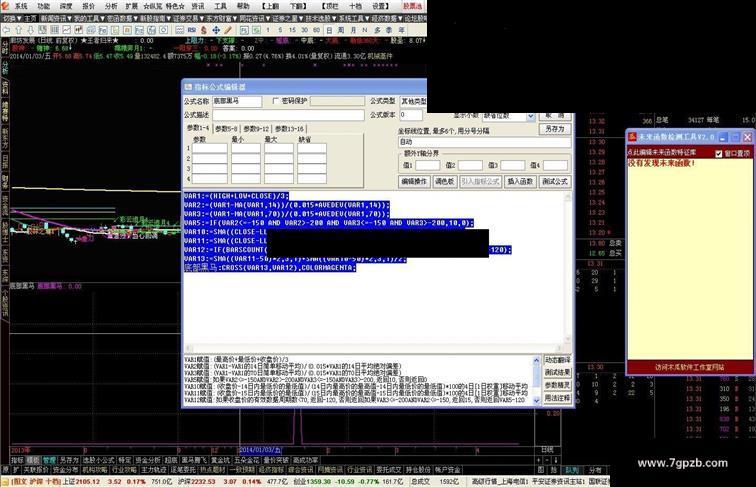Open the 工具 menu

220,6
